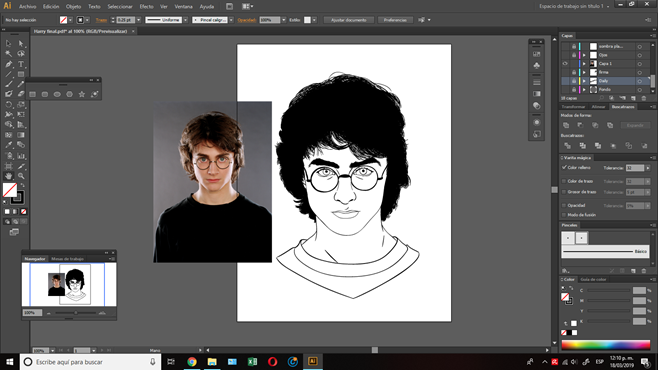Enable Opacidad checkbox in Varita mágica
Viewport: 658px width, 370px height.
[x=564, y=205]
